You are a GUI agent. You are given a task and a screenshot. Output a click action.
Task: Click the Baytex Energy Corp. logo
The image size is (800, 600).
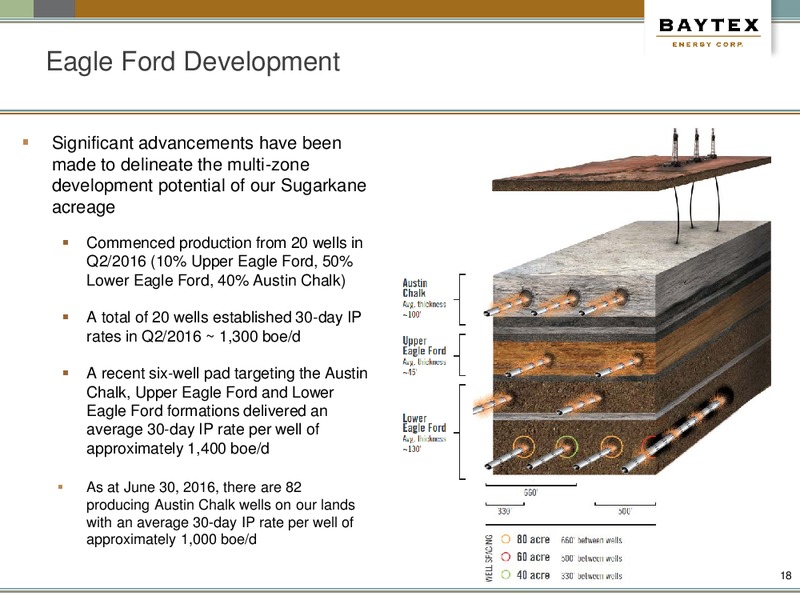coord(709,33)
